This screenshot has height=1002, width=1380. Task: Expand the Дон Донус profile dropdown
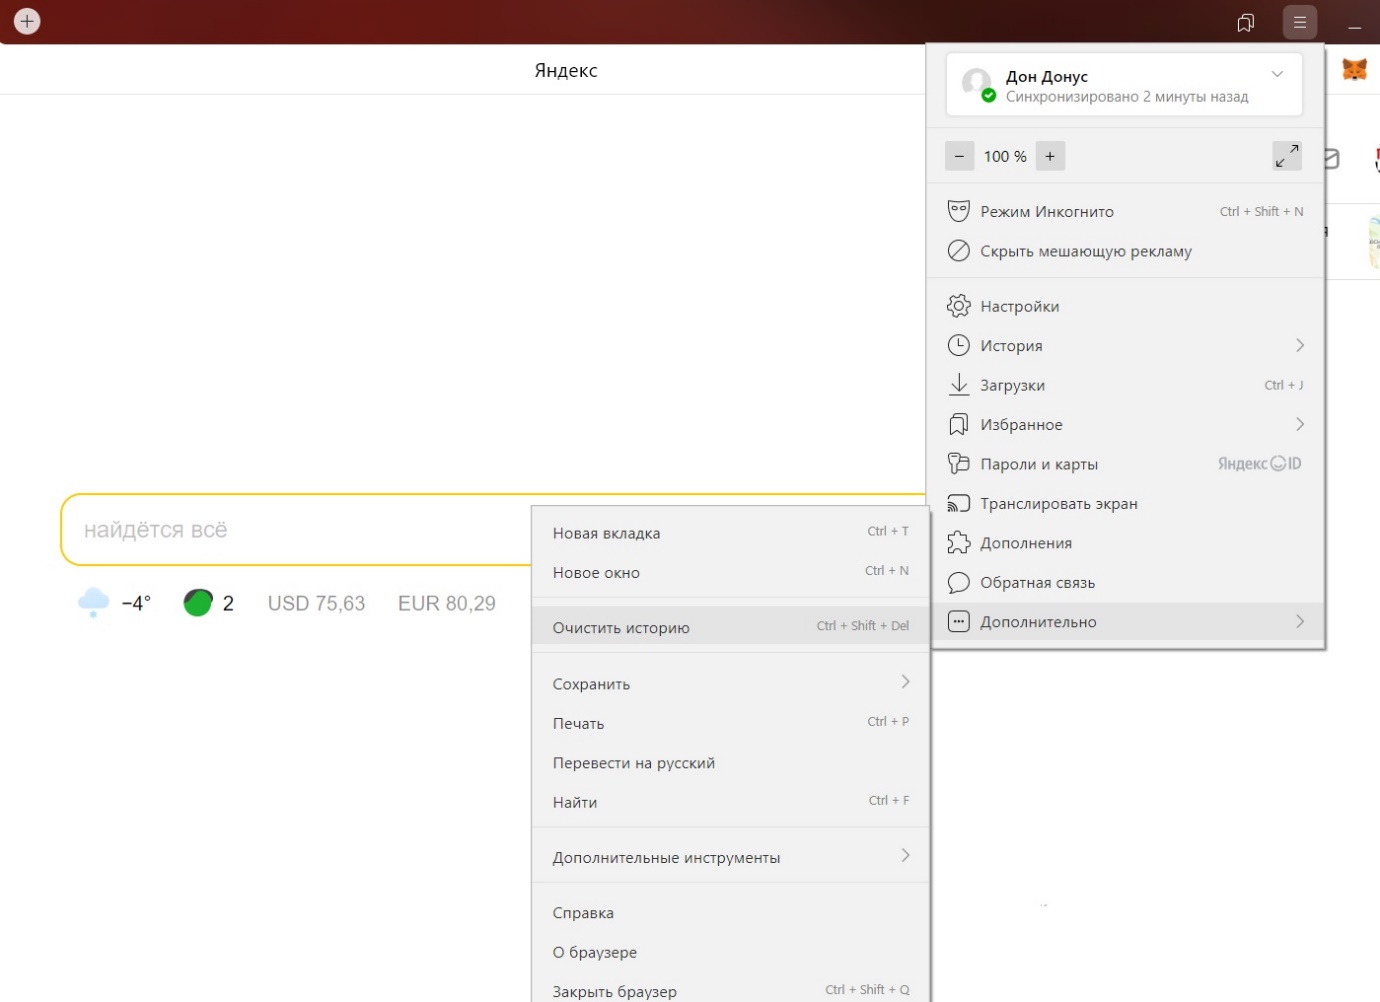click(x=1277, y=75)
